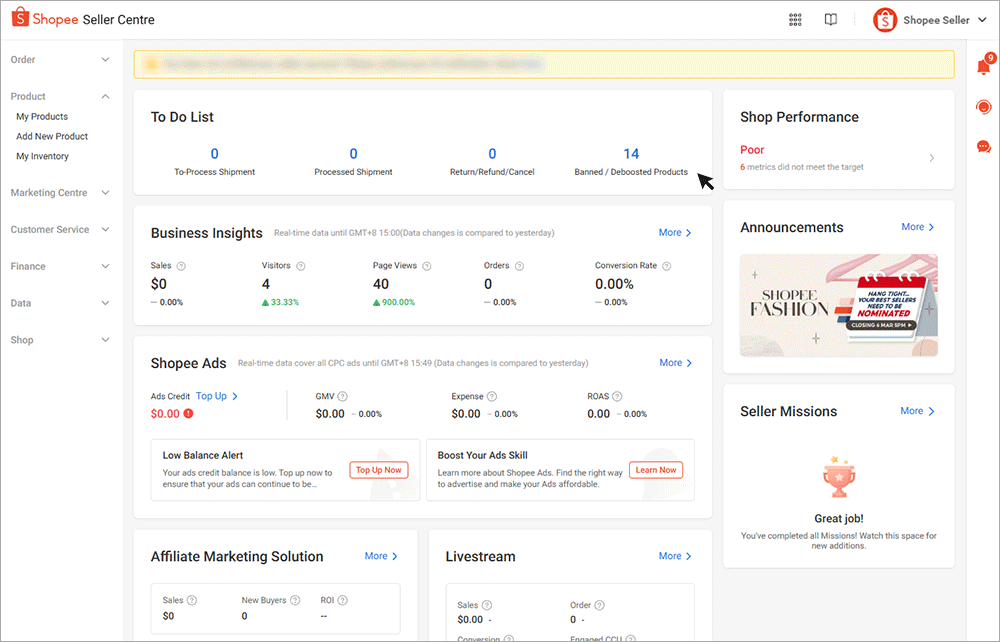Open the info tooltip beside Visitors
The width and height of the screenshot is (1000, 642).
(303, 265)
